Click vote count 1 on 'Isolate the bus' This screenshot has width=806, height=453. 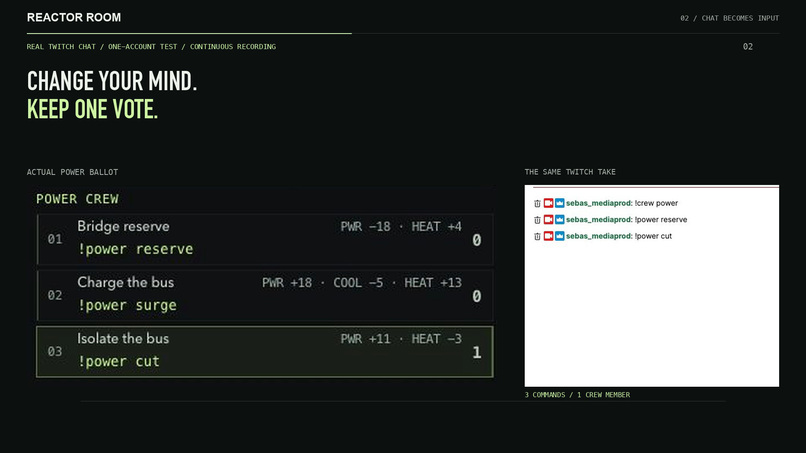coord(477,352)
